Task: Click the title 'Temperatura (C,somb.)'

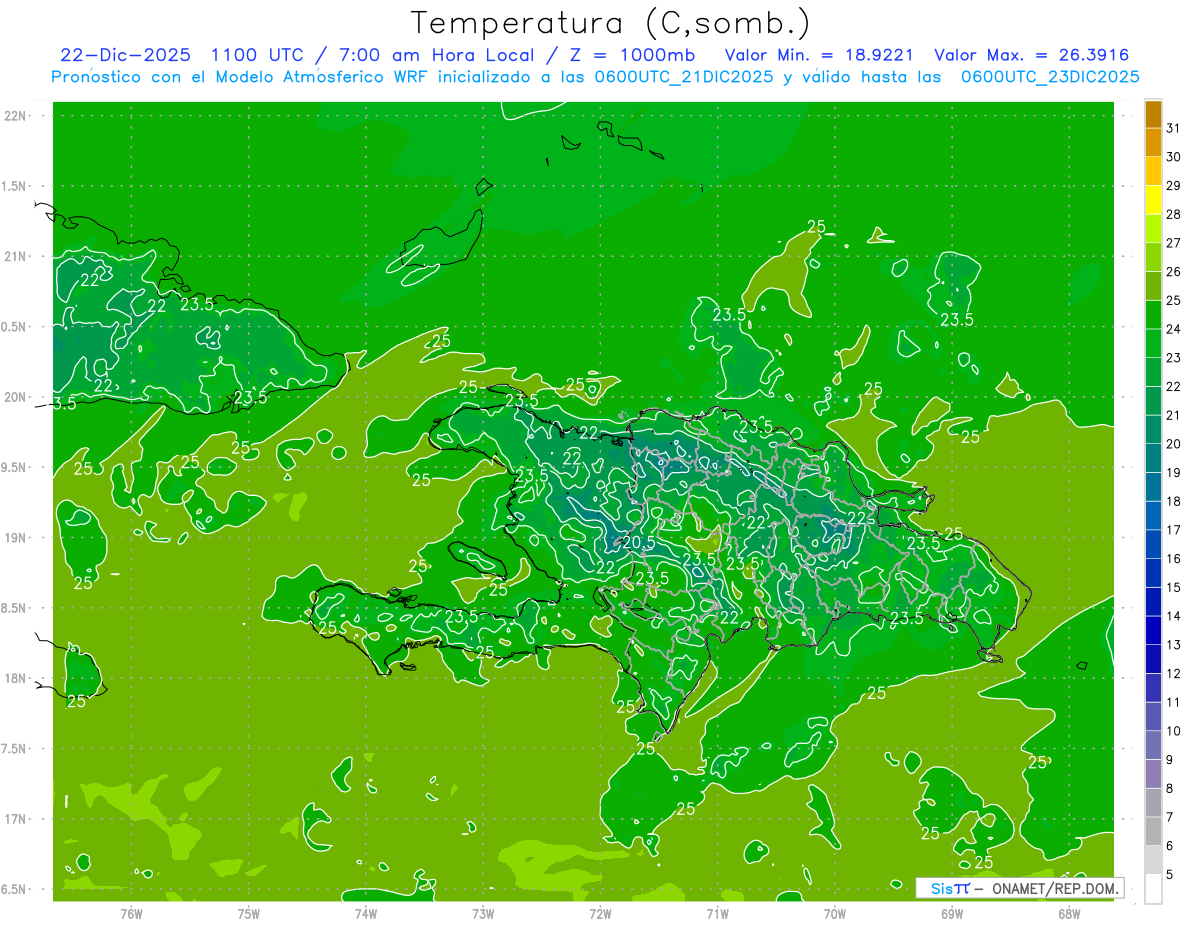Action: point(611,22)
